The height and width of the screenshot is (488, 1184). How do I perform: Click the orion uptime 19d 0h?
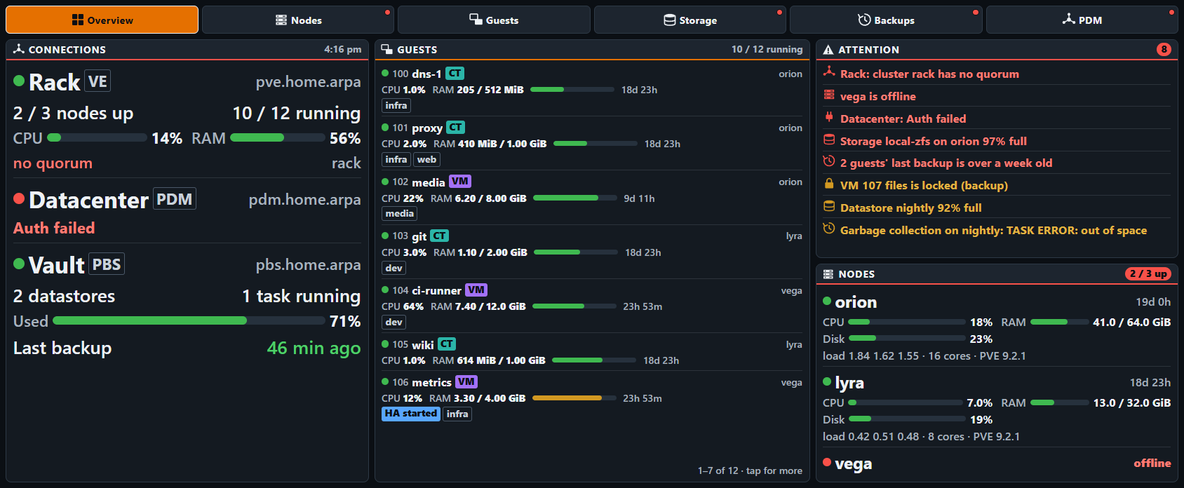[1155, 302]
